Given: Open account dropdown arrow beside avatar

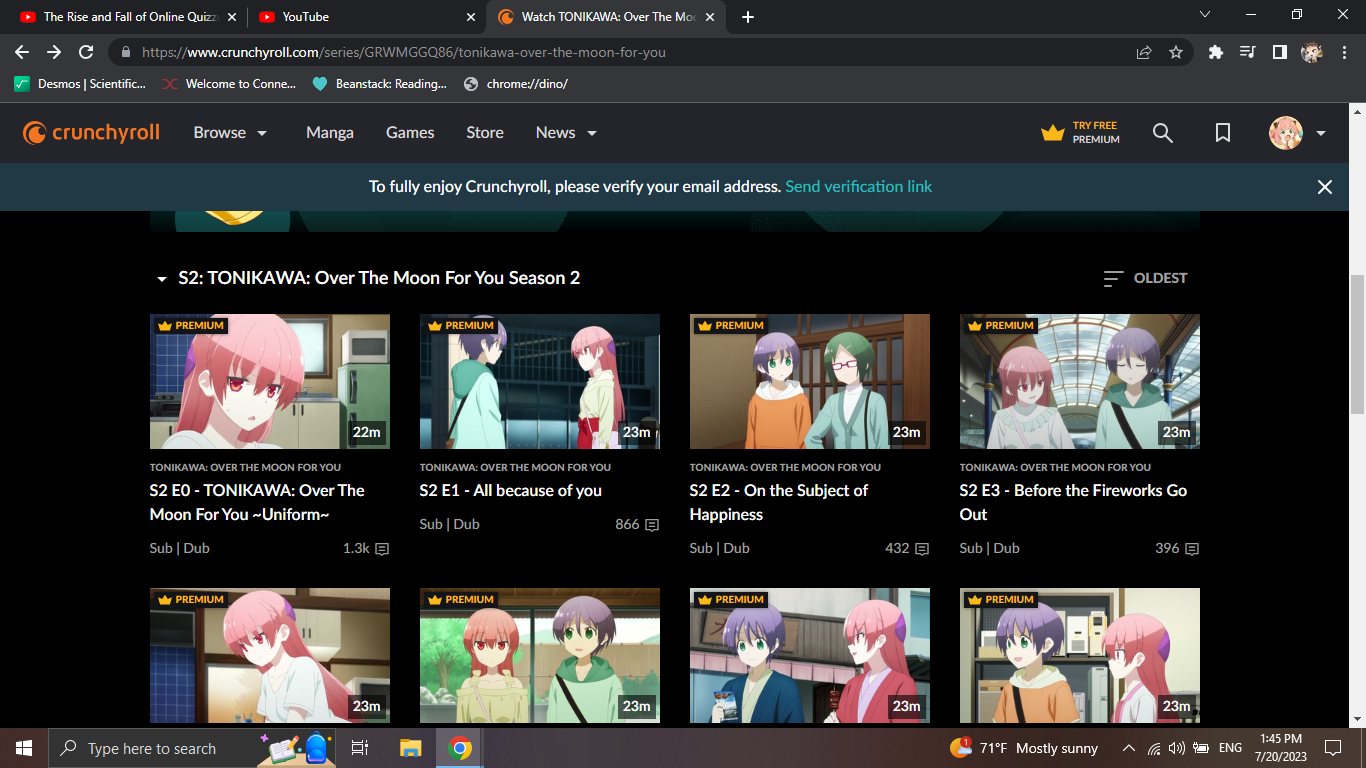Looking at the screenshot, I should pos(1321,133).
